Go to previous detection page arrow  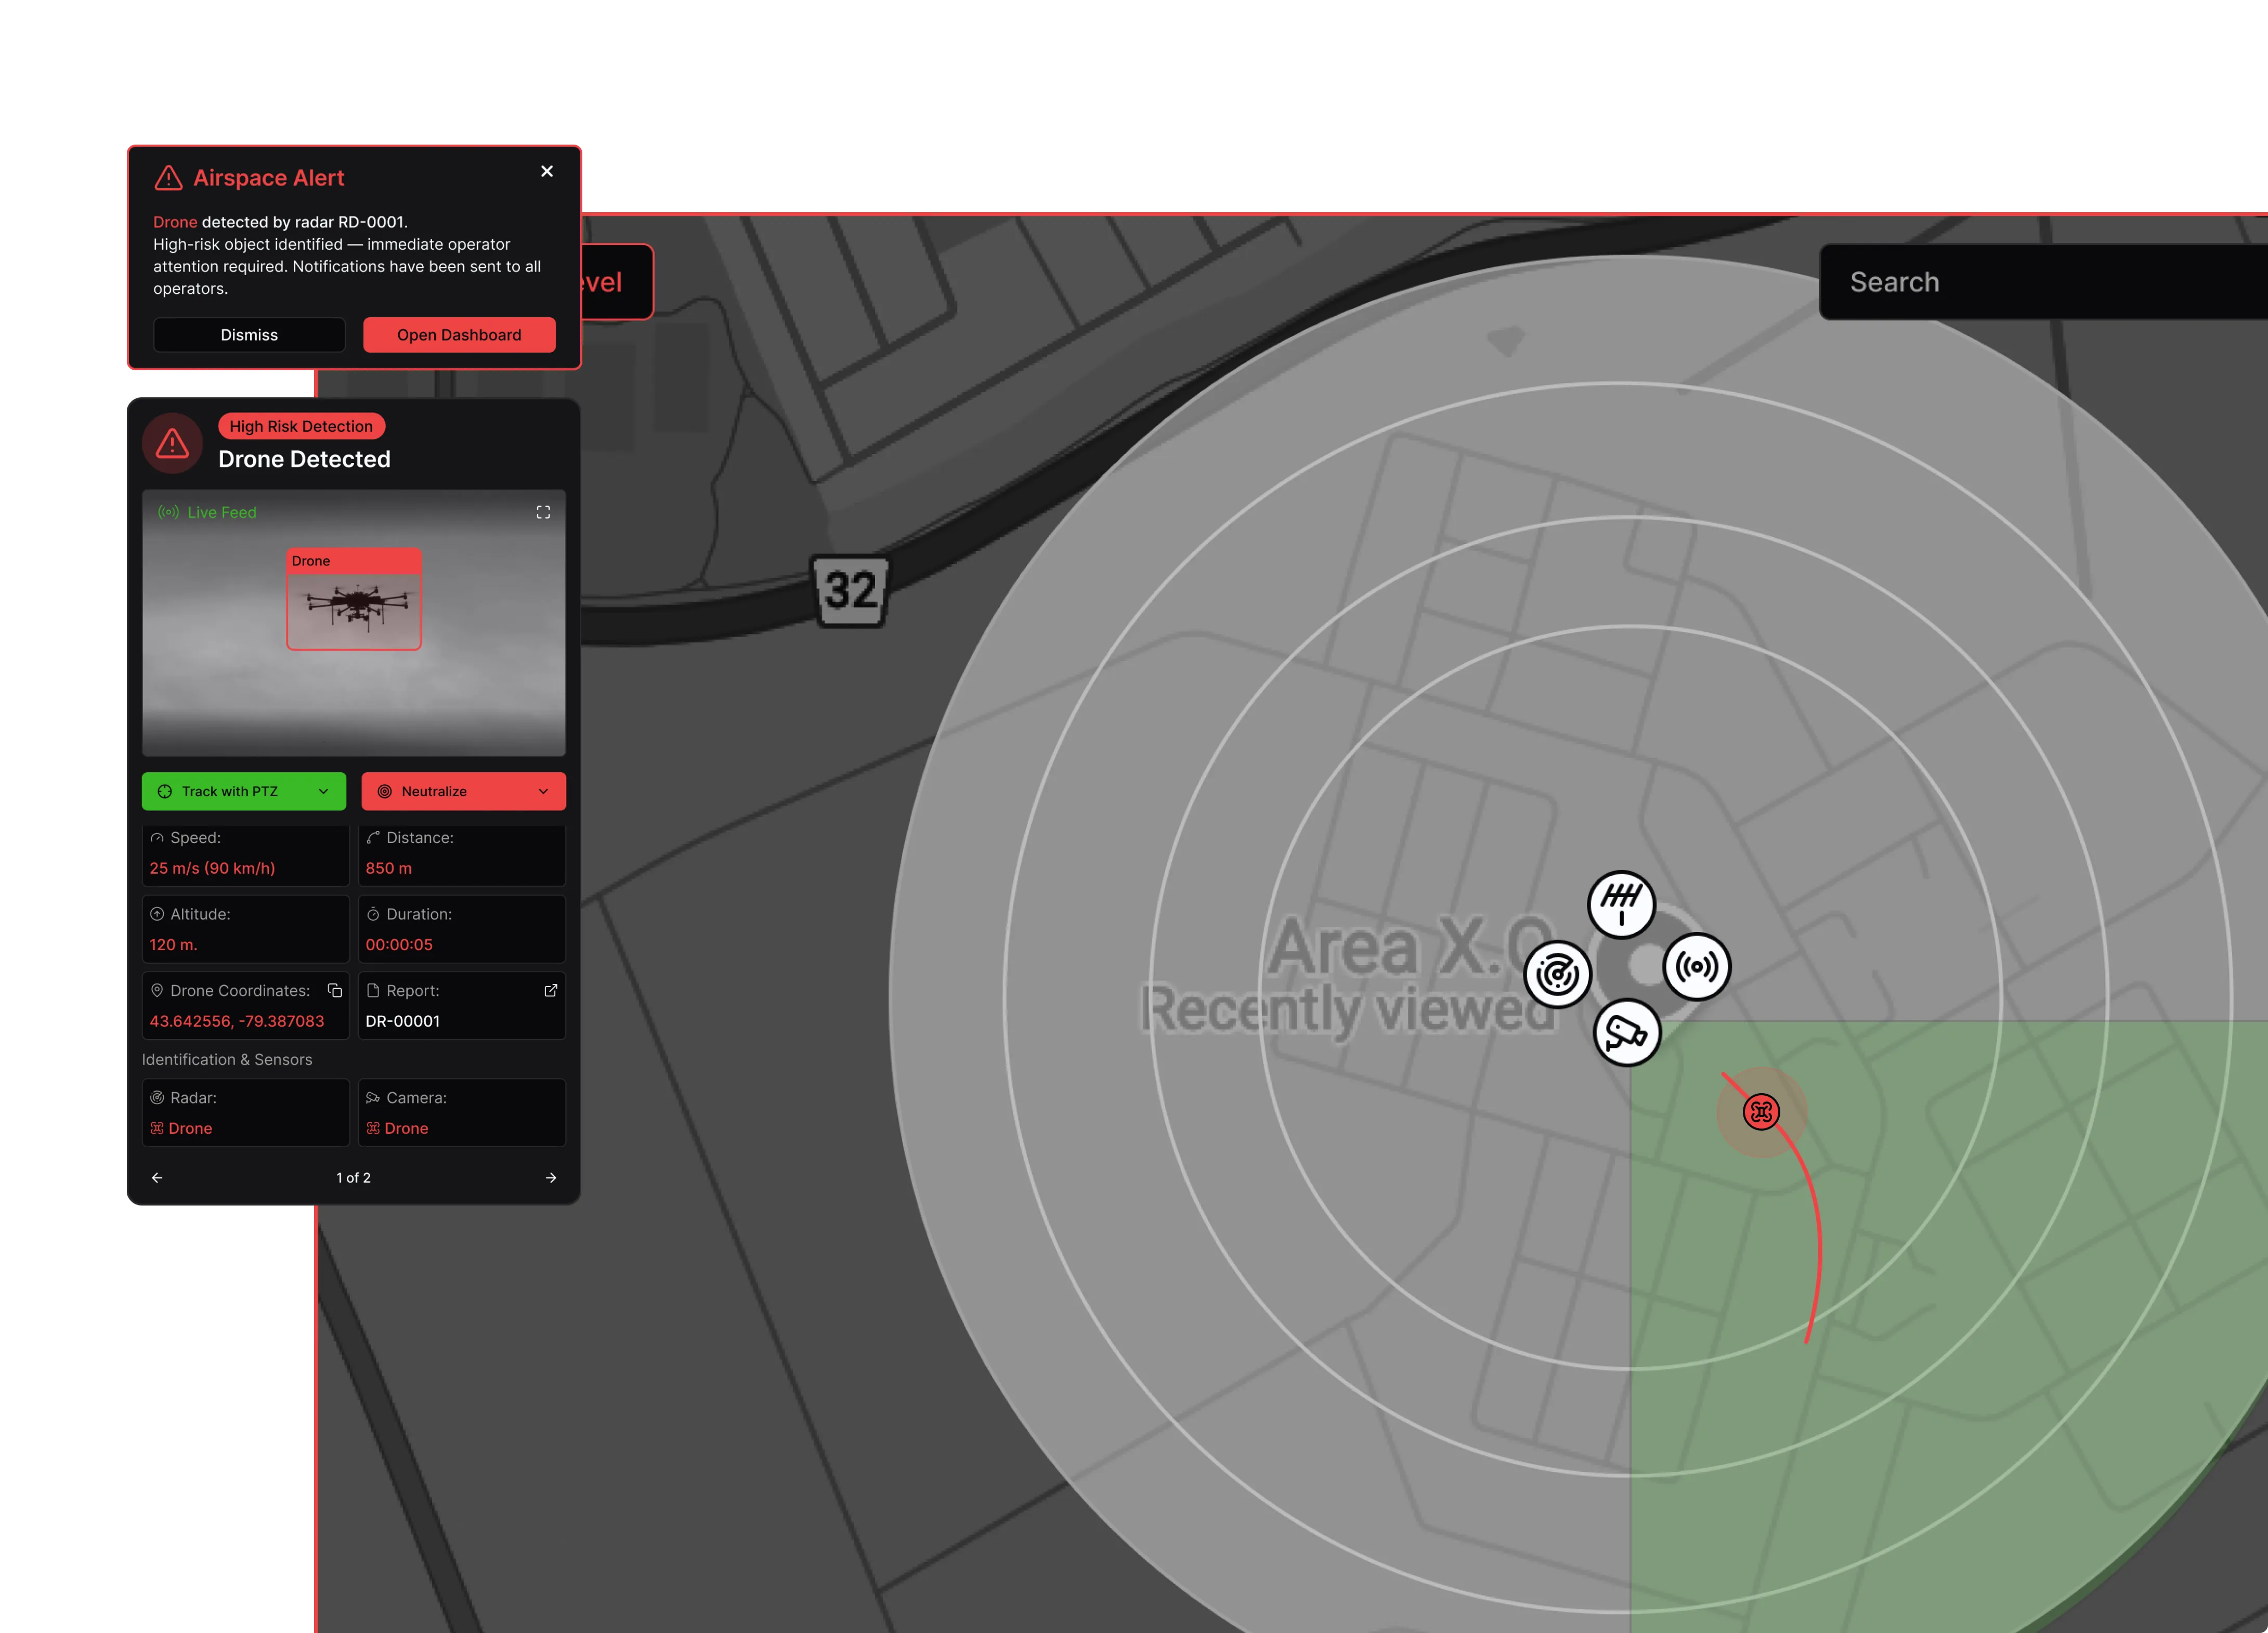[x=157, y=1177]
